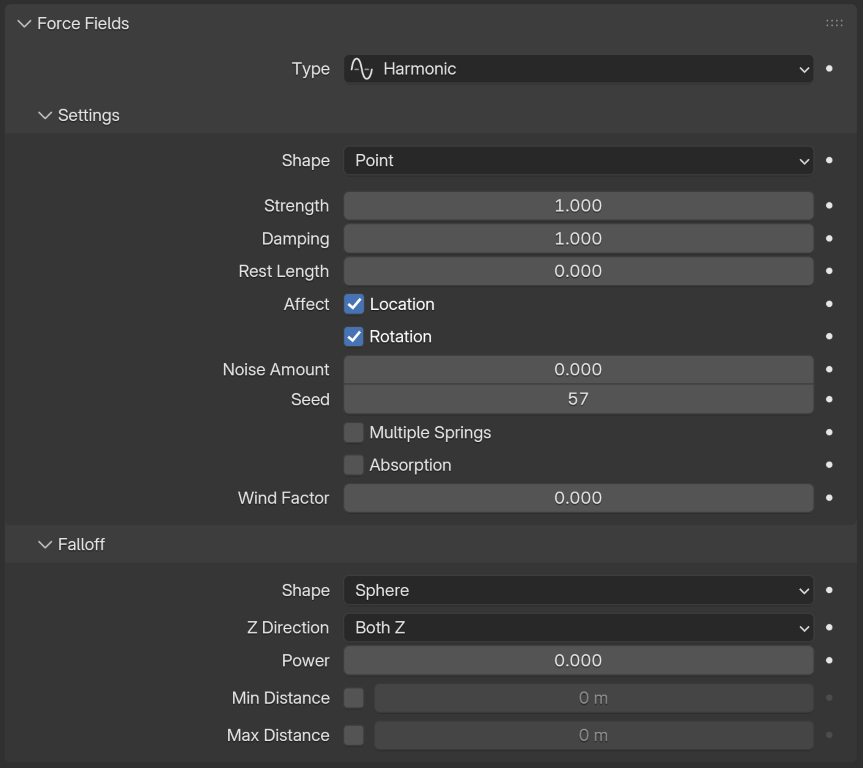Enable the Absorption checkbox
This screenshot has width=863, height=768.
354,465
